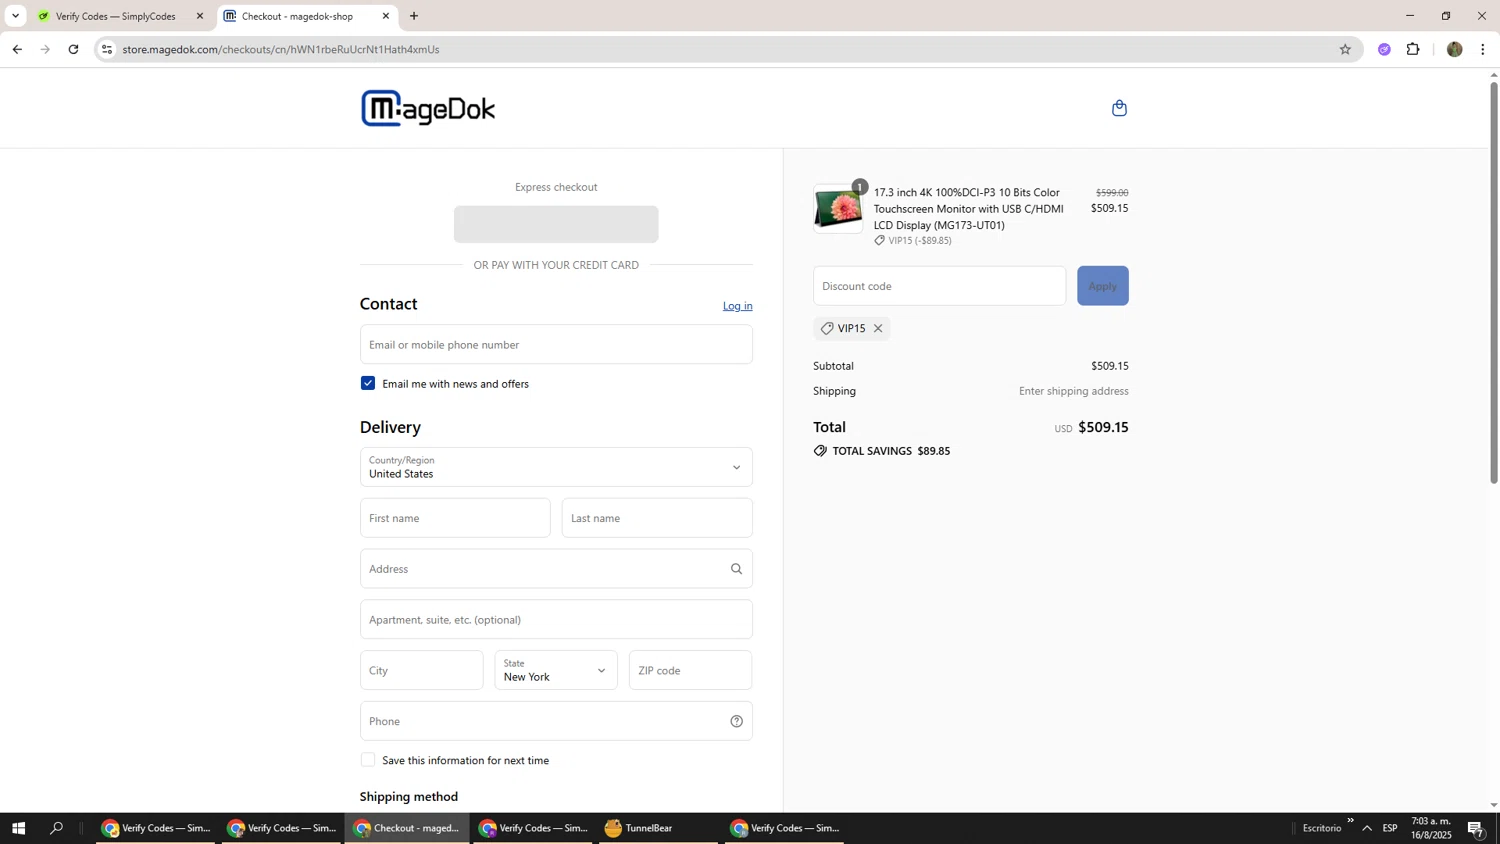View site information icon in address bar

(x=107, y=49)
